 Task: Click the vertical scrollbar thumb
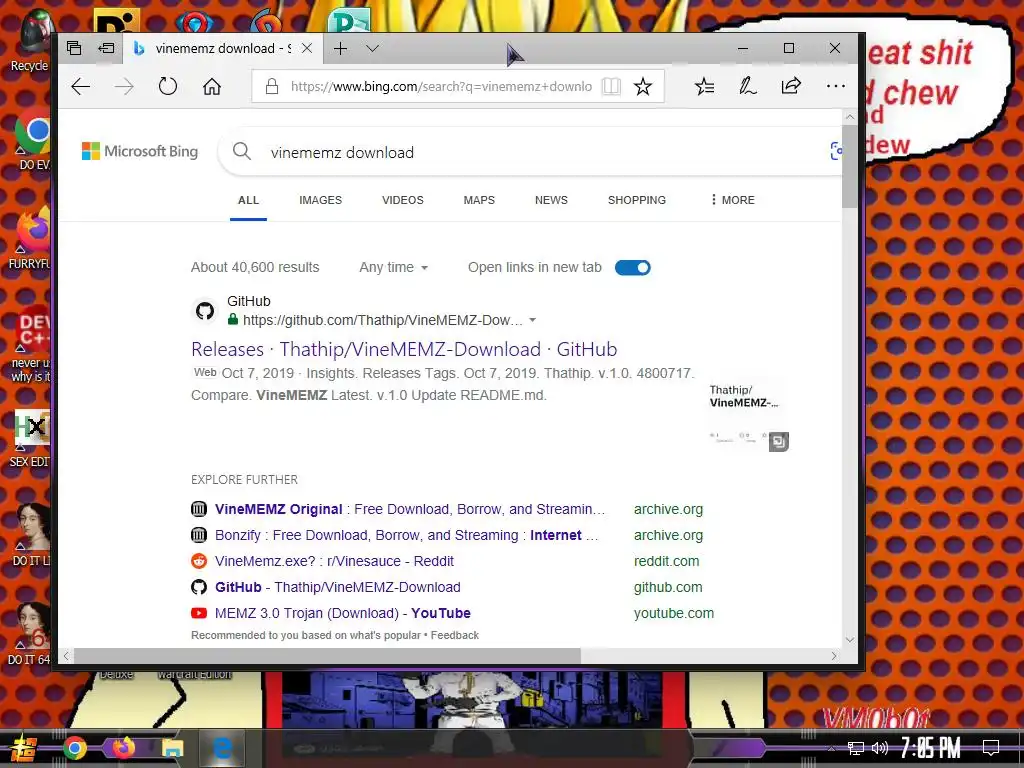coord(849,166)
